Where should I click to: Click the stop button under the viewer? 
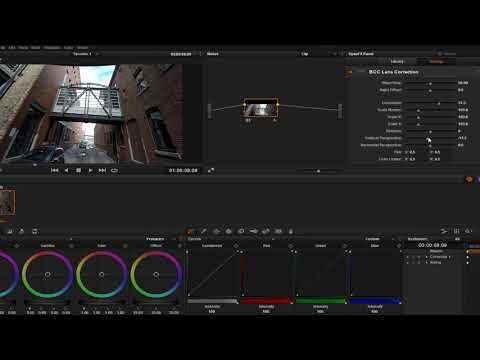tap(78, 170)
